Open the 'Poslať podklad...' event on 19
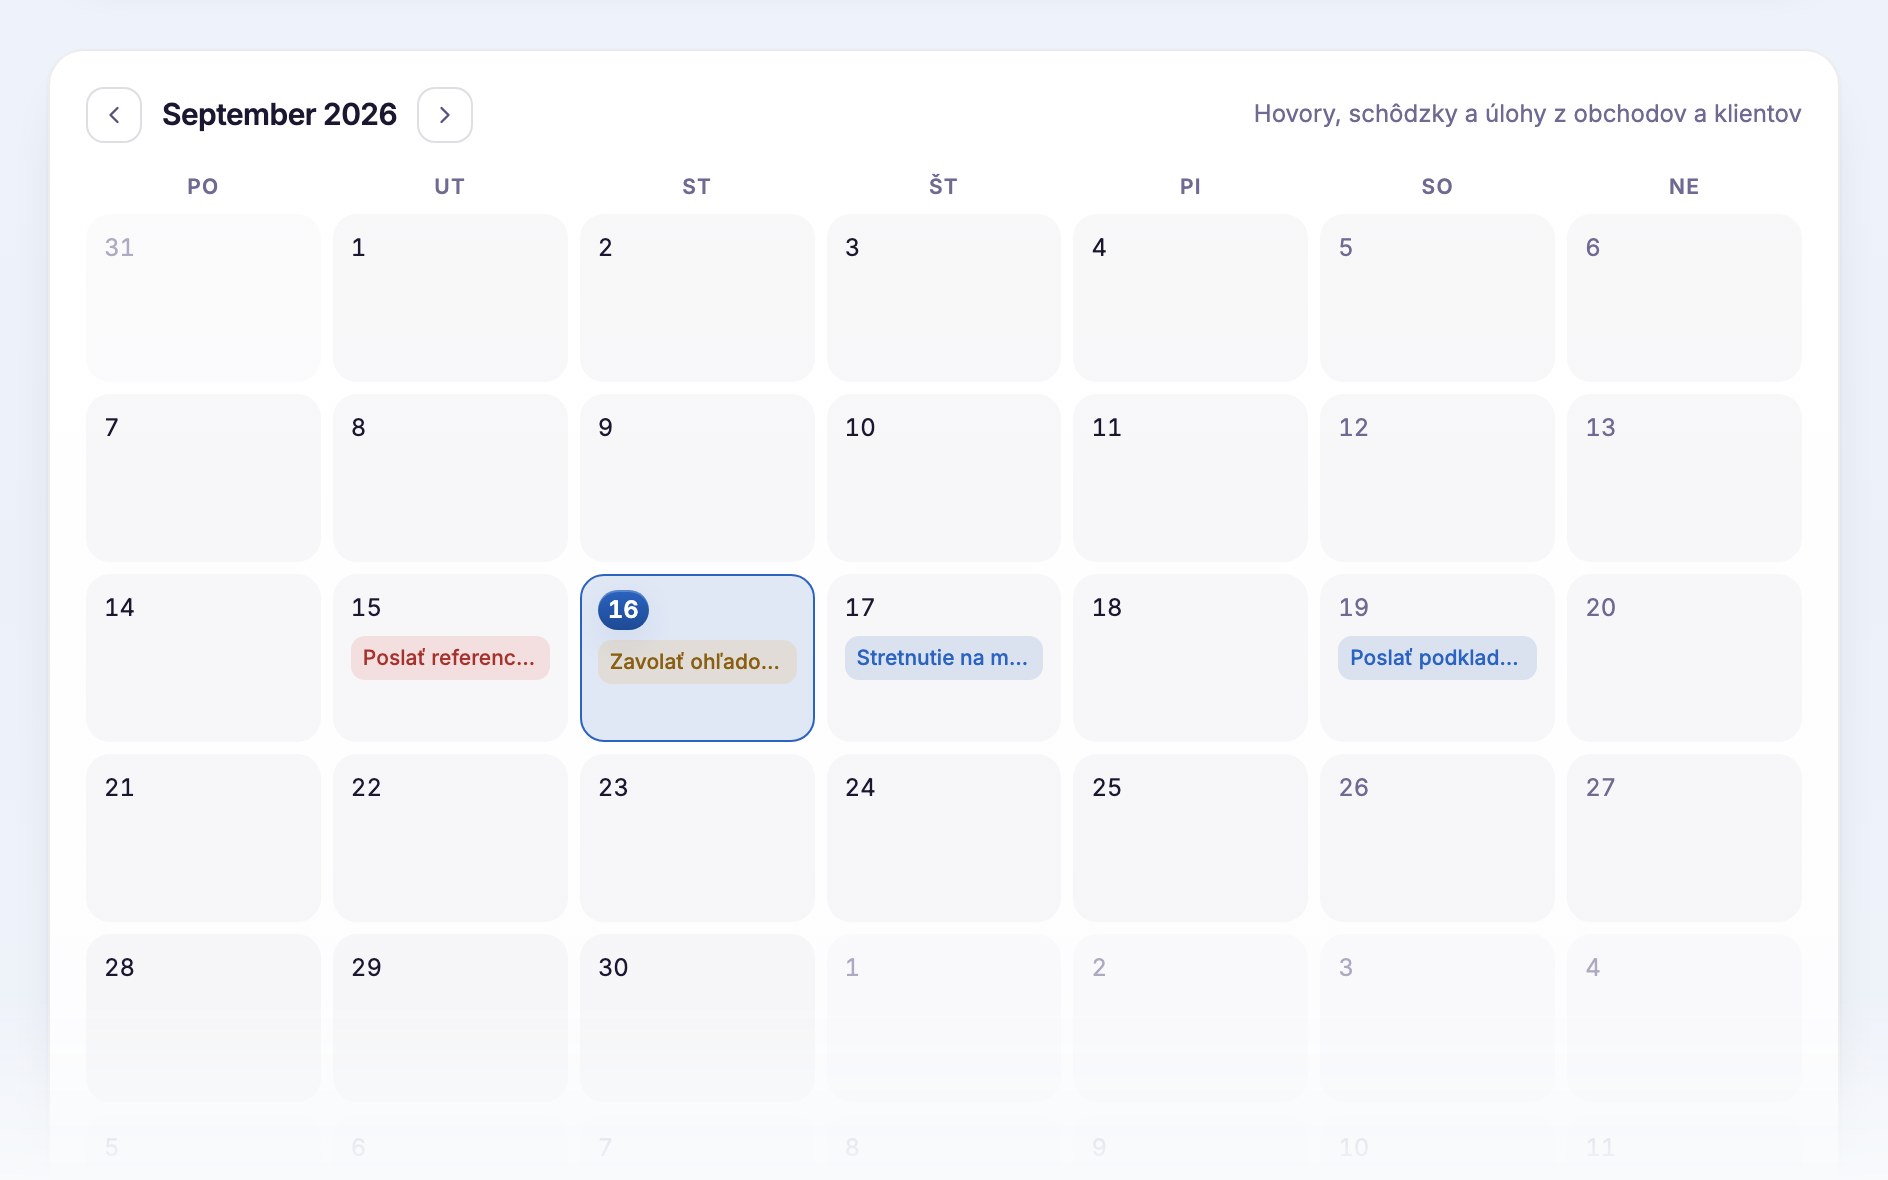Screen dimensions: 1888x1180 [1437, 658]
